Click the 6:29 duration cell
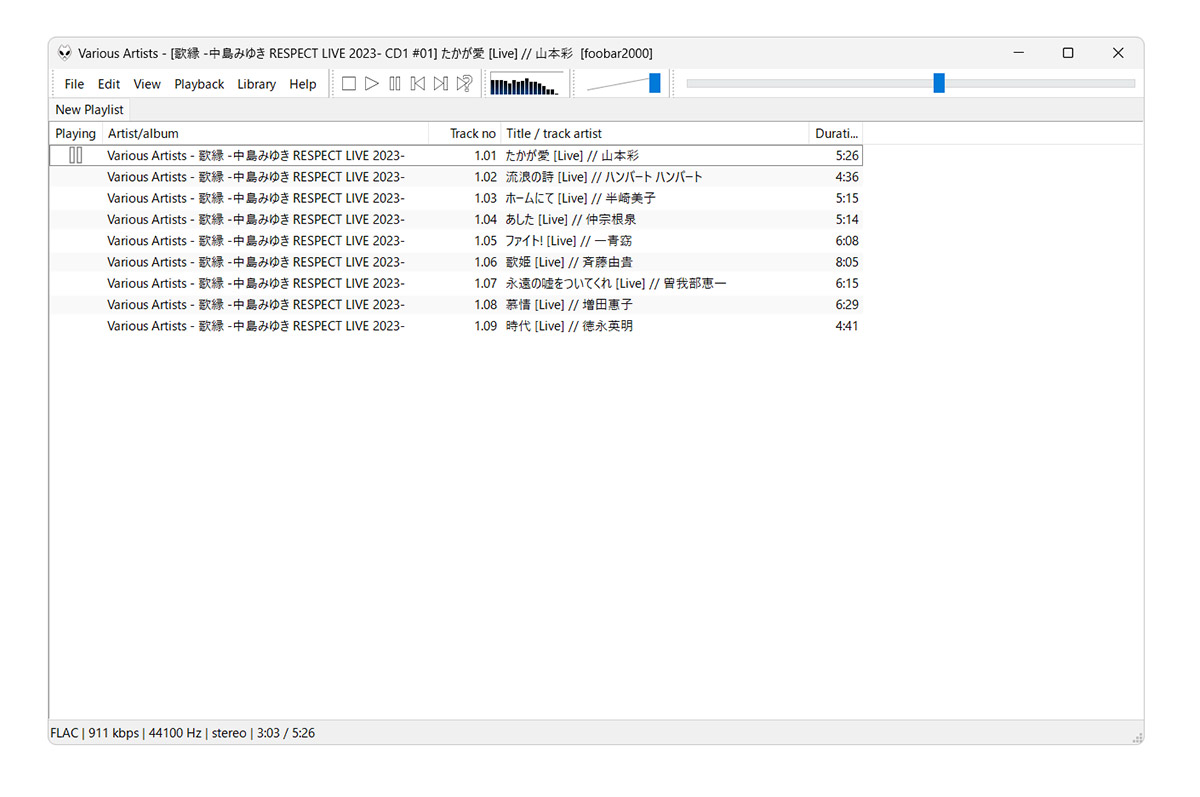The image size is (1200, 797). point(847,305)
